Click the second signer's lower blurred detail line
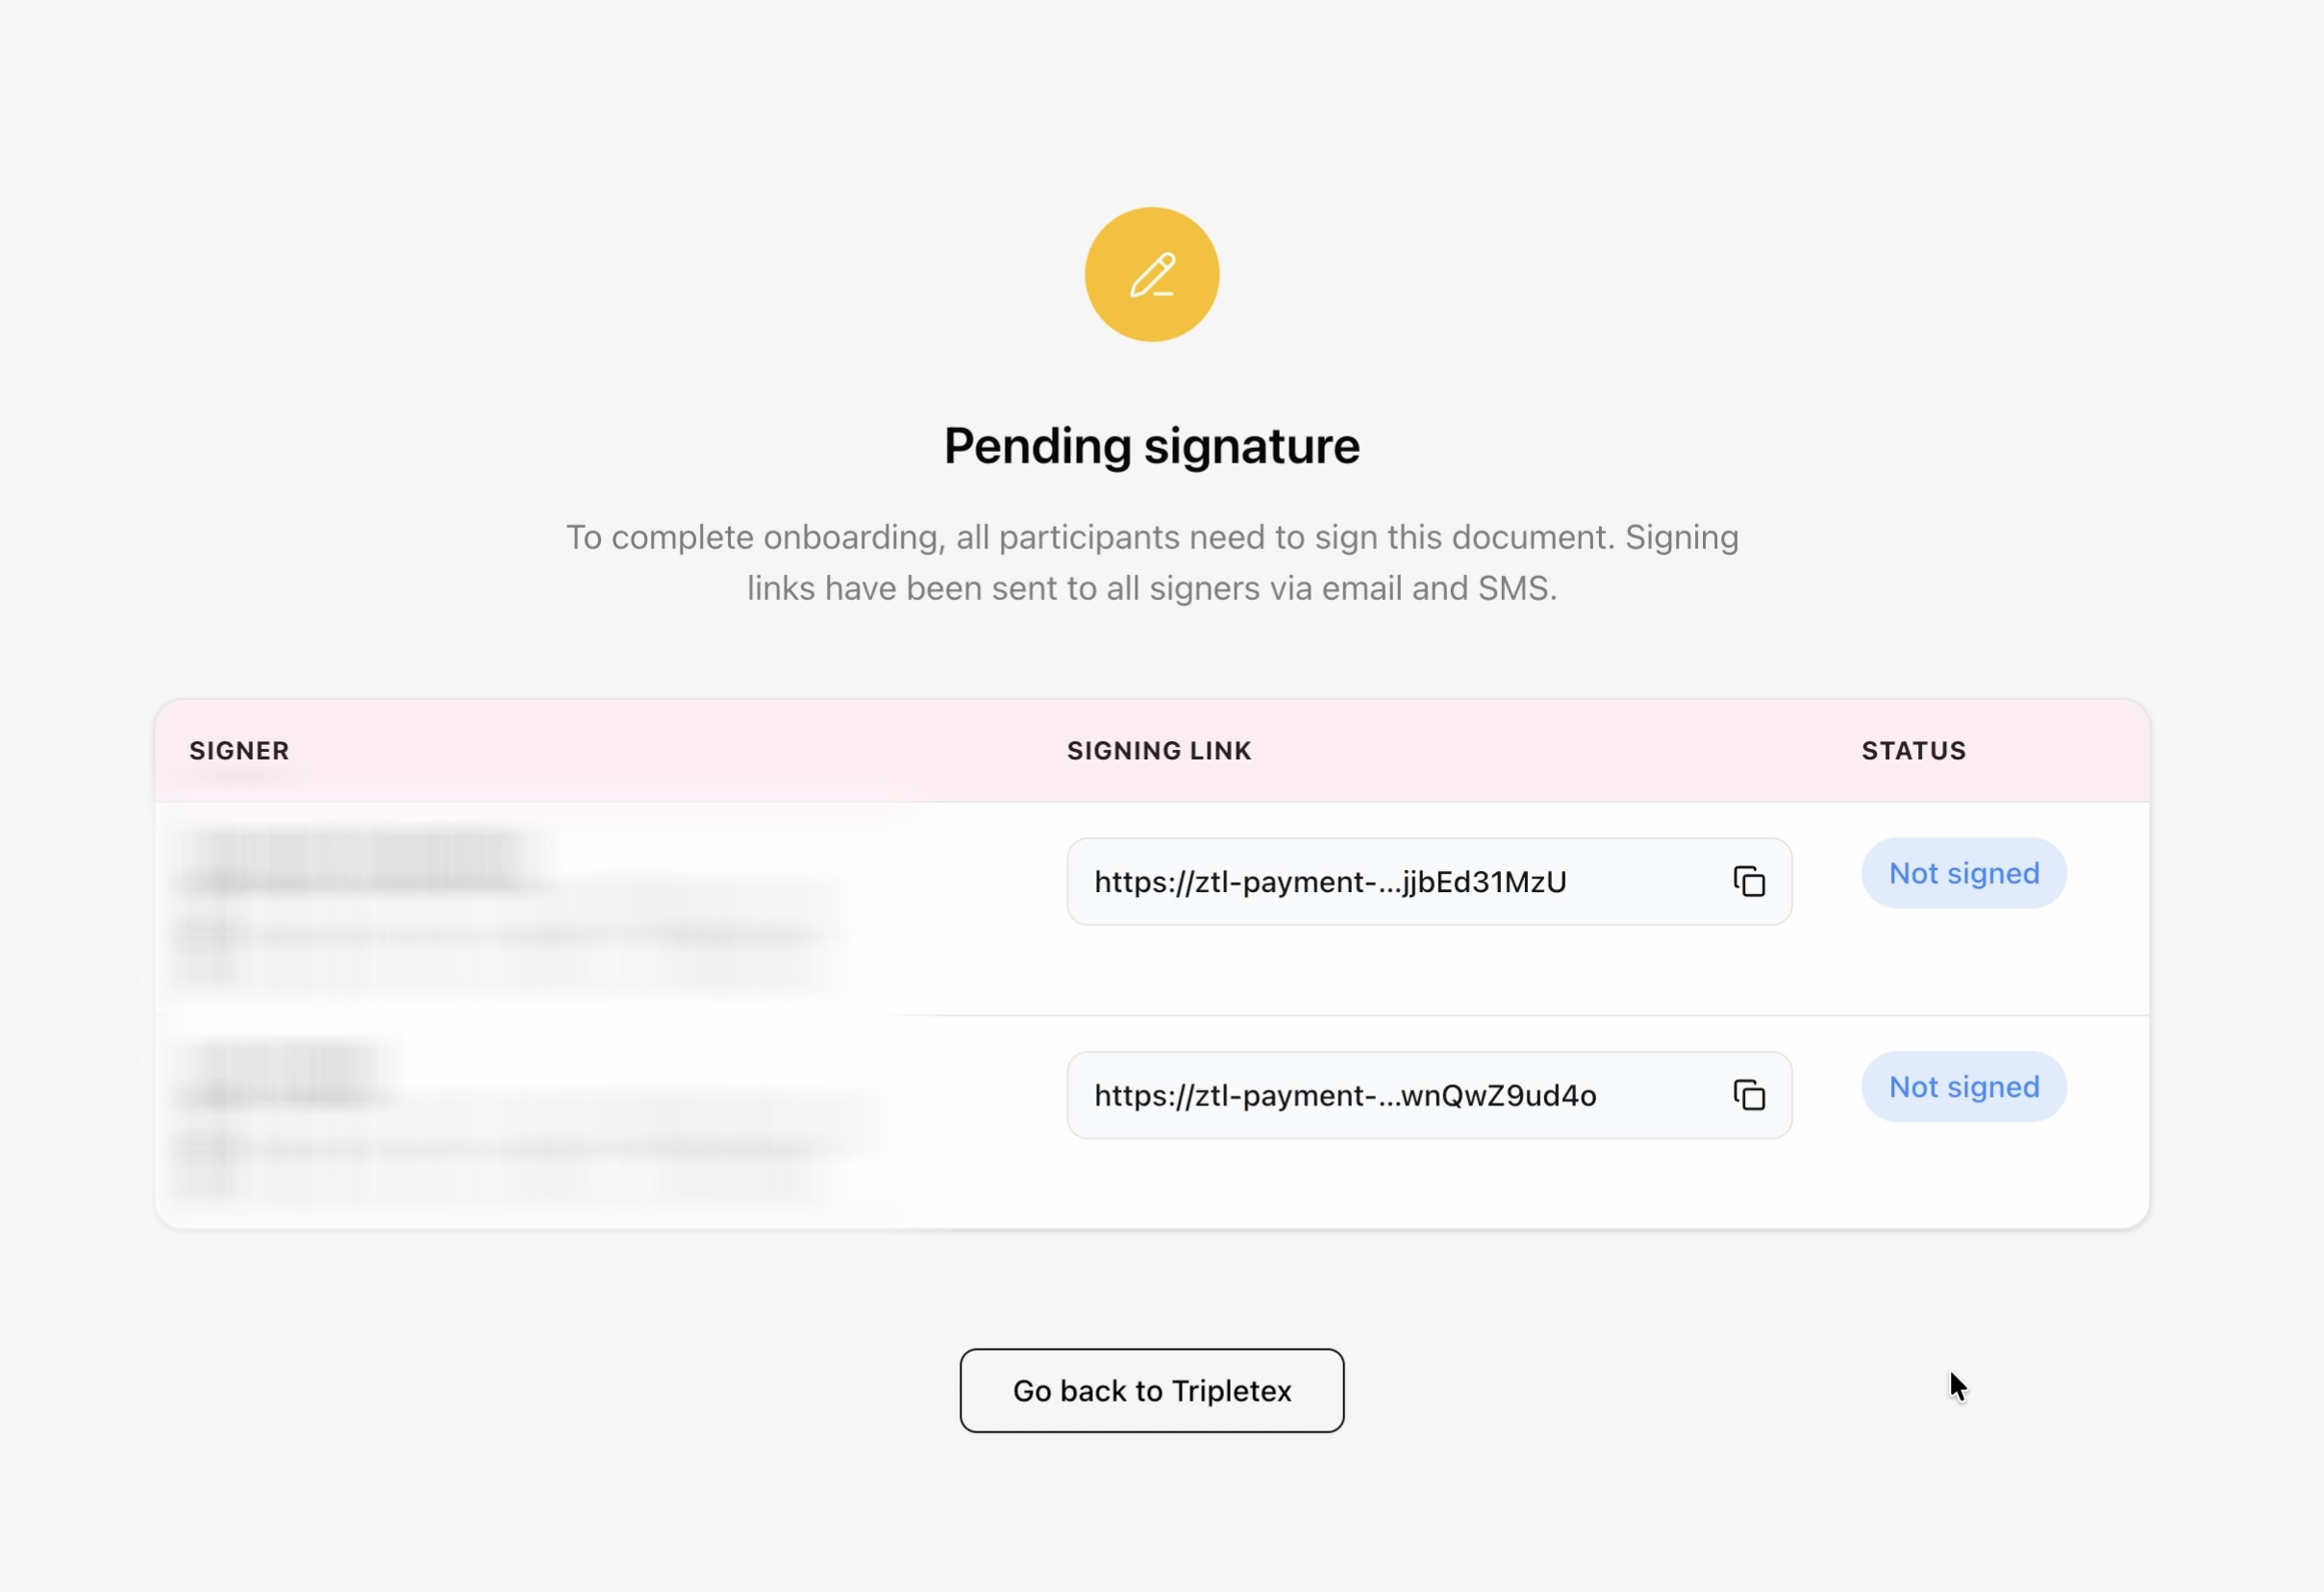Screen dimensions: 2324x1592 click(x=500, y=1182)
